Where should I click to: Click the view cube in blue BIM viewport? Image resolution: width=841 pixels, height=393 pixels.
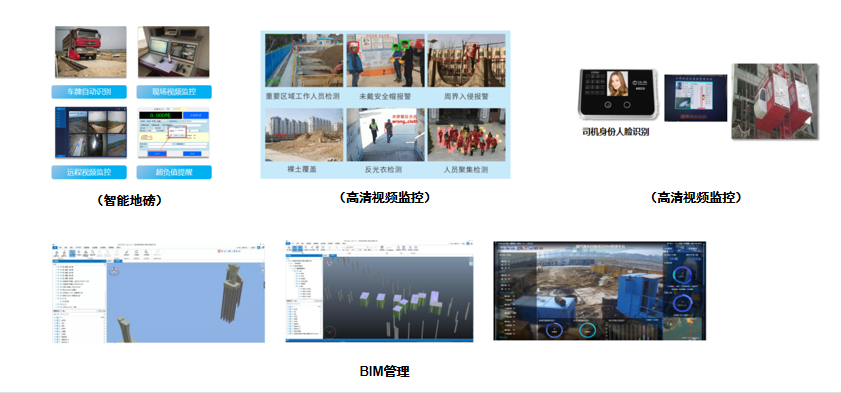tap(114, 272)
